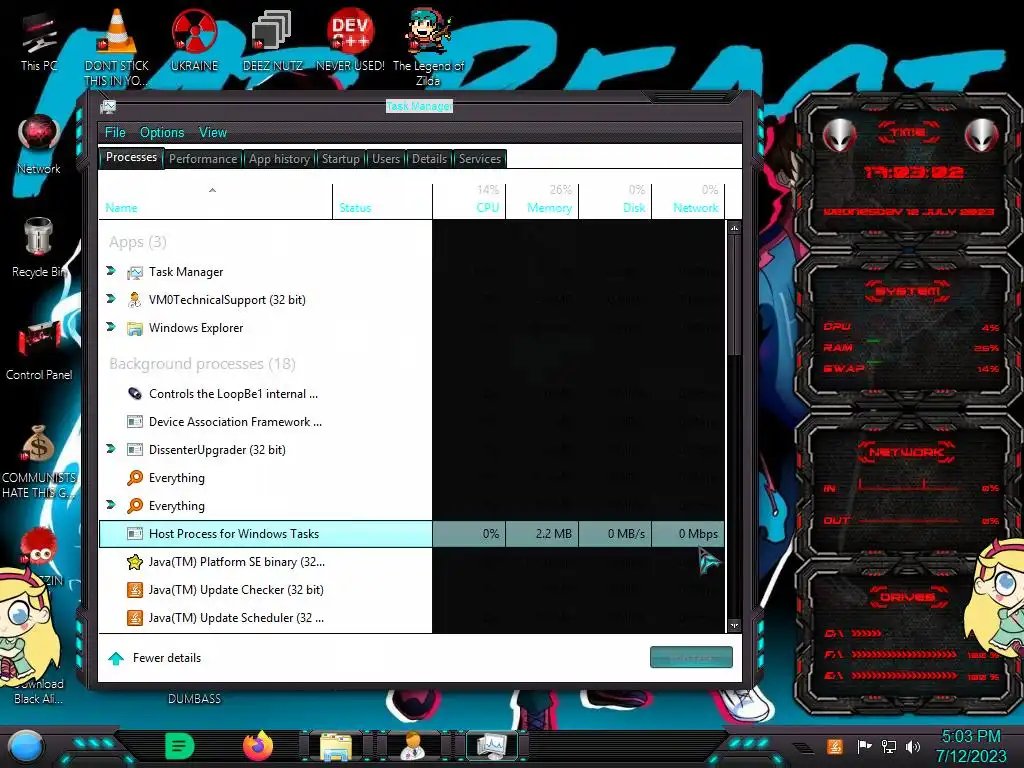This screenshot has width=1024, height=768.
Task: Click the taskbar clock showing 5:03 PM
Action: (971, 746)
